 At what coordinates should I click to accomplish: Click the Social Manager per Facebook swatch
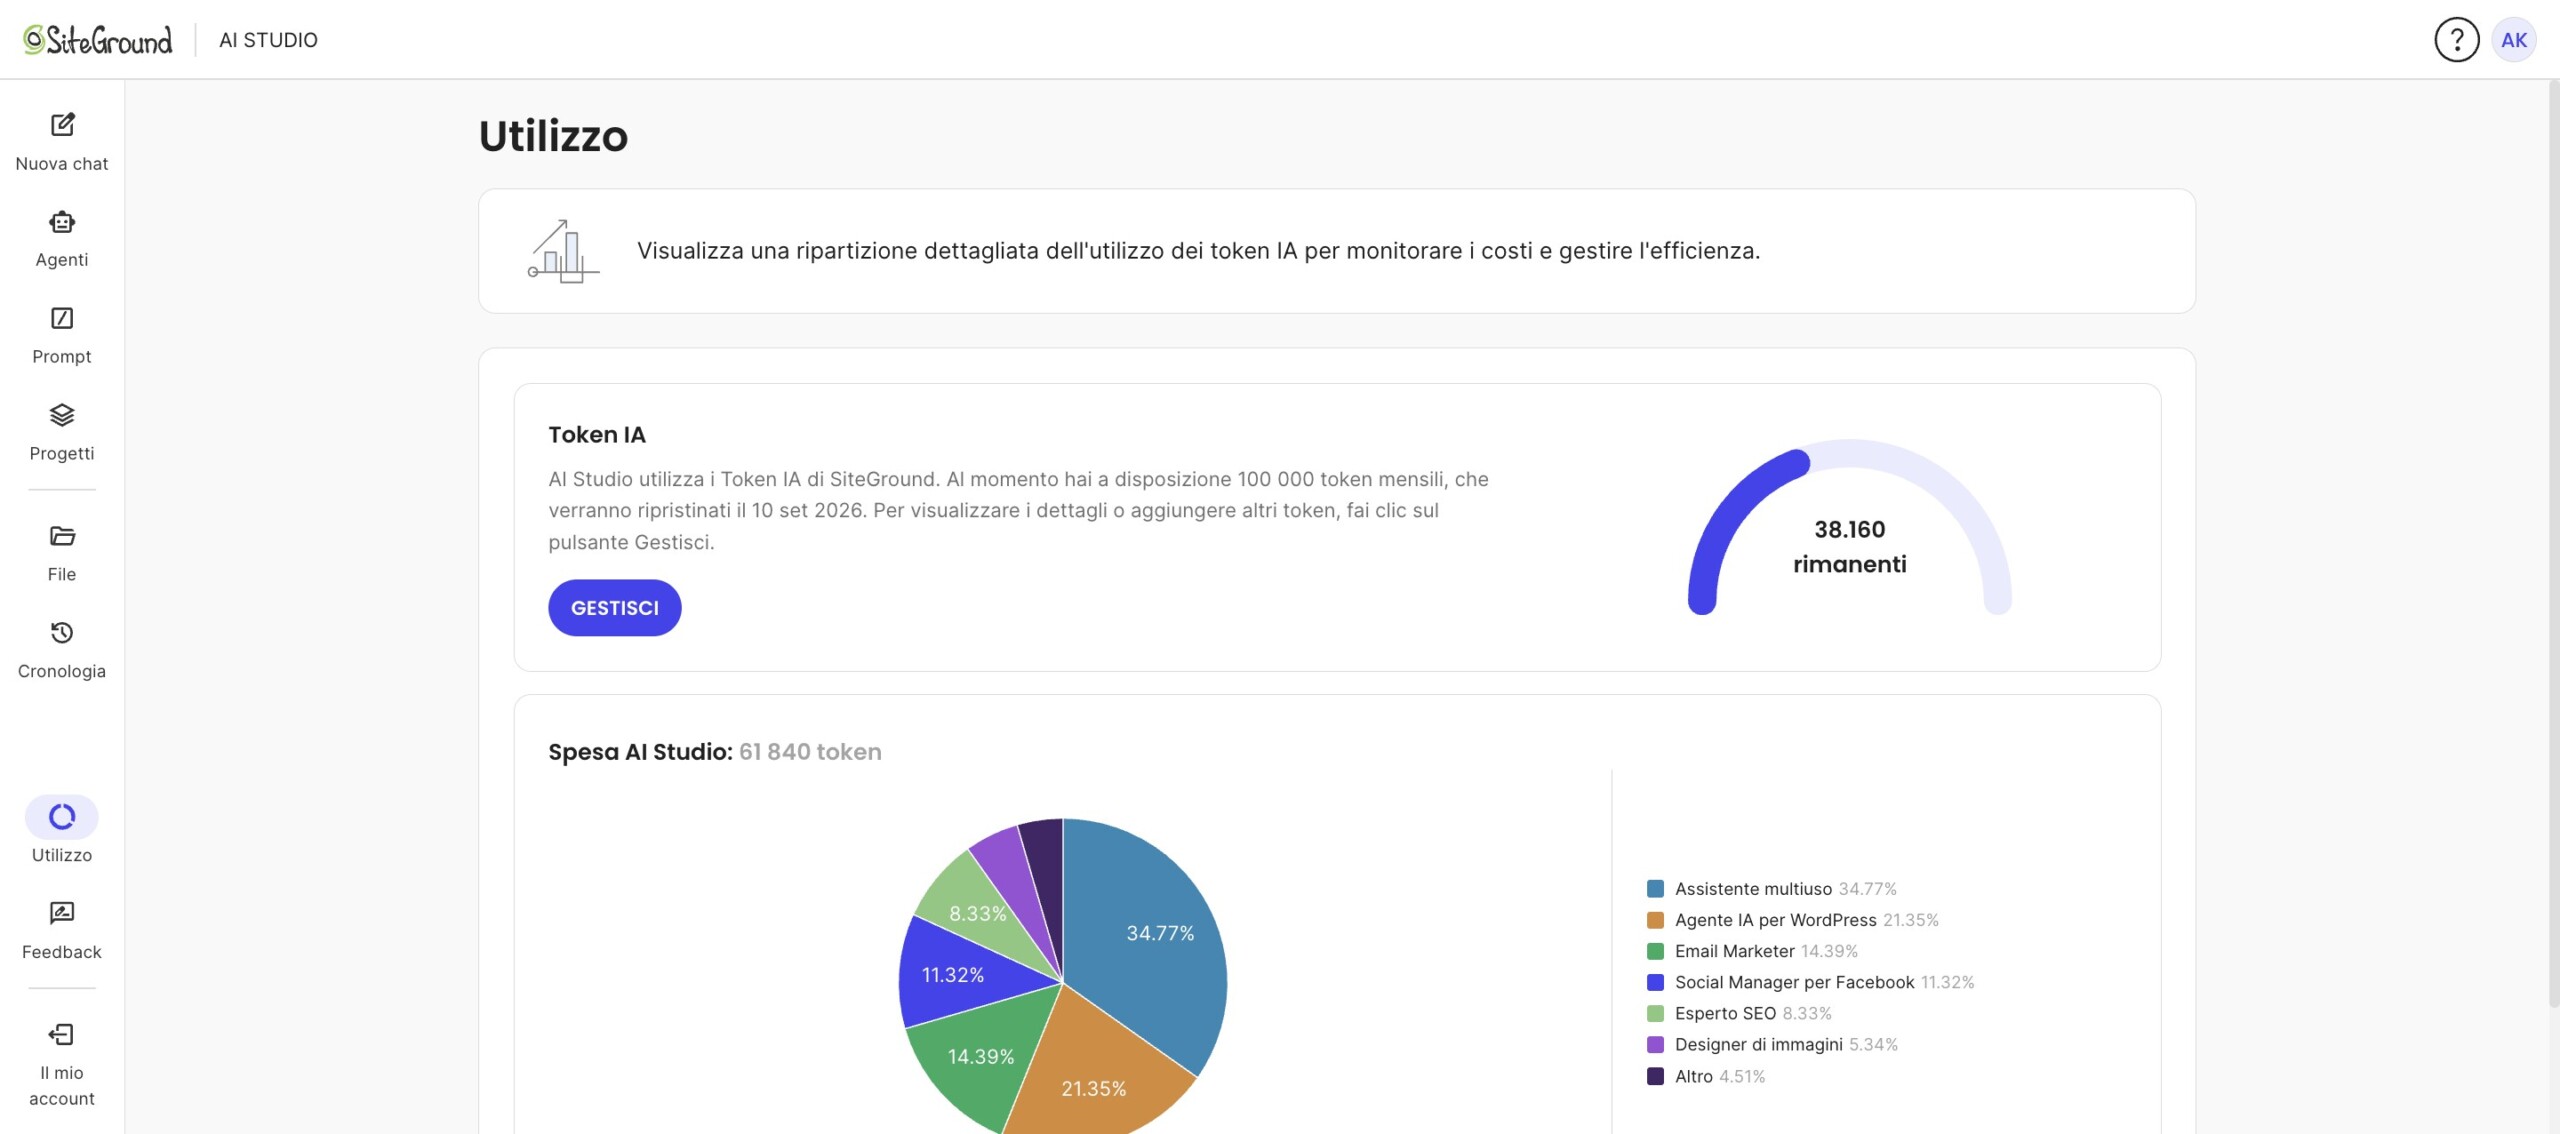click(x=1655, y=982)
